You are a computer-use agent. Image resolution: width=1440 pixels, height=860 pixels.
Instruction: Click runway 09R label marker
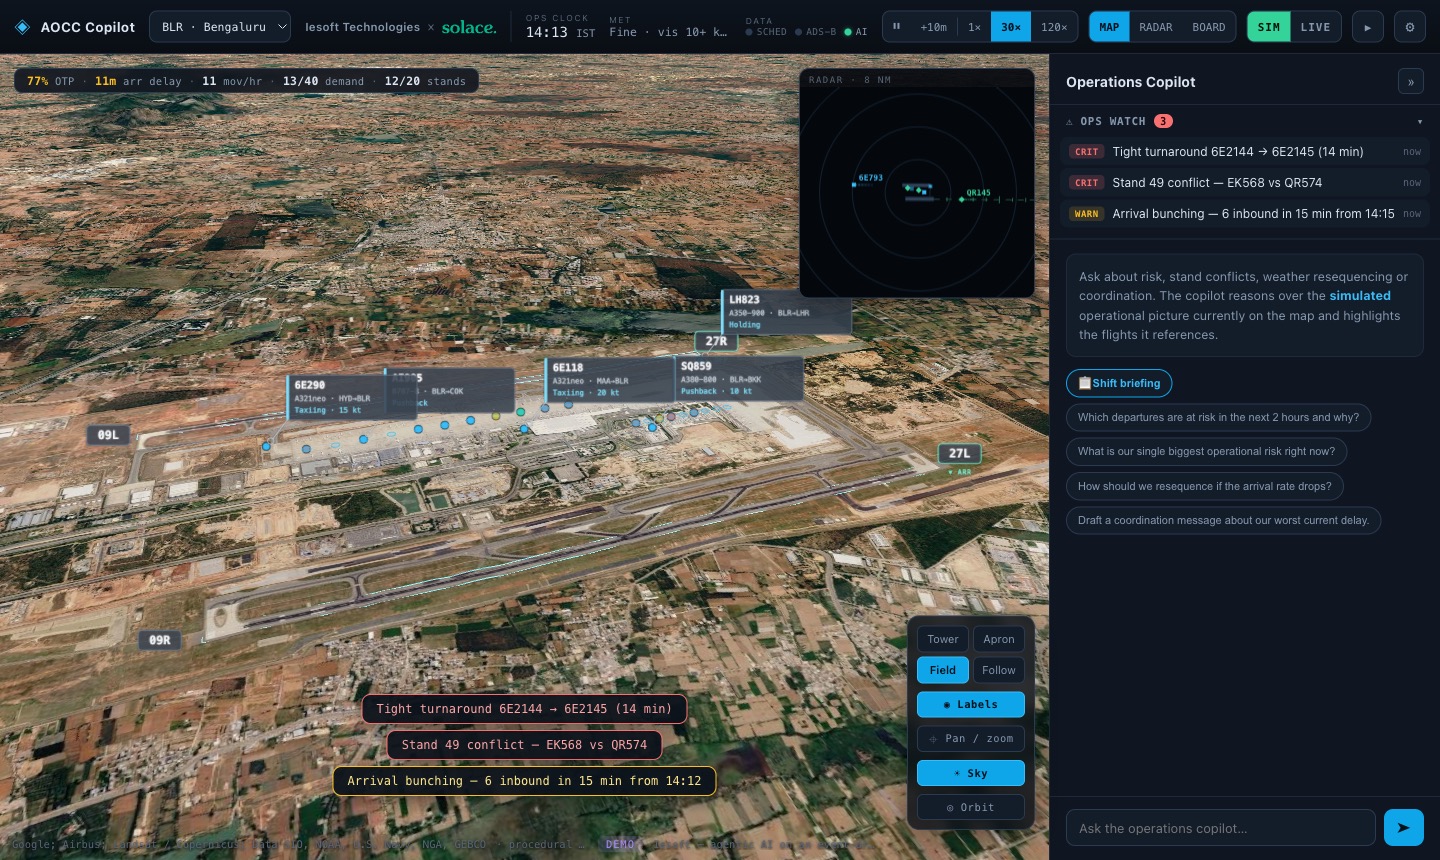pyautogui.click(x=160, y=640)
